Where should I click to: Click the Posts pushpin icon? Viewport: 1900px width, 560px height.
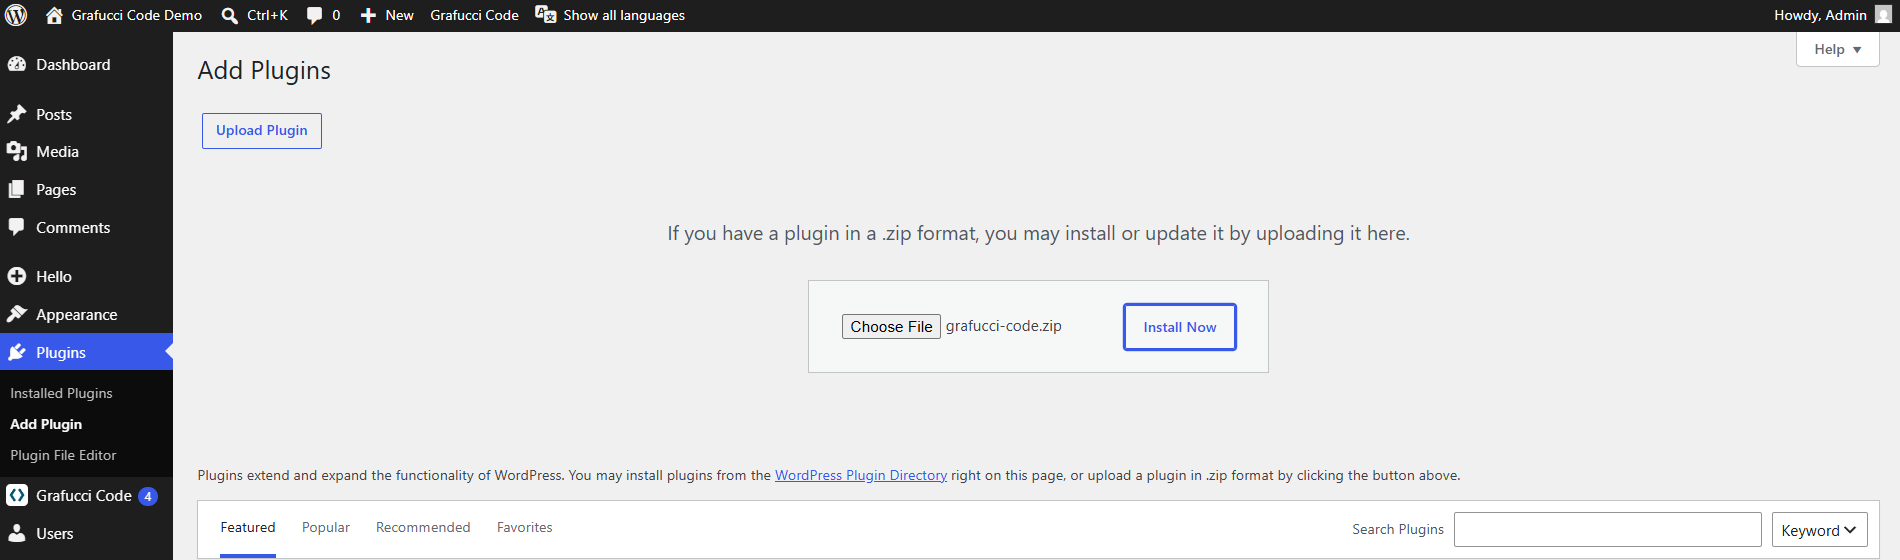coord(16,114)
